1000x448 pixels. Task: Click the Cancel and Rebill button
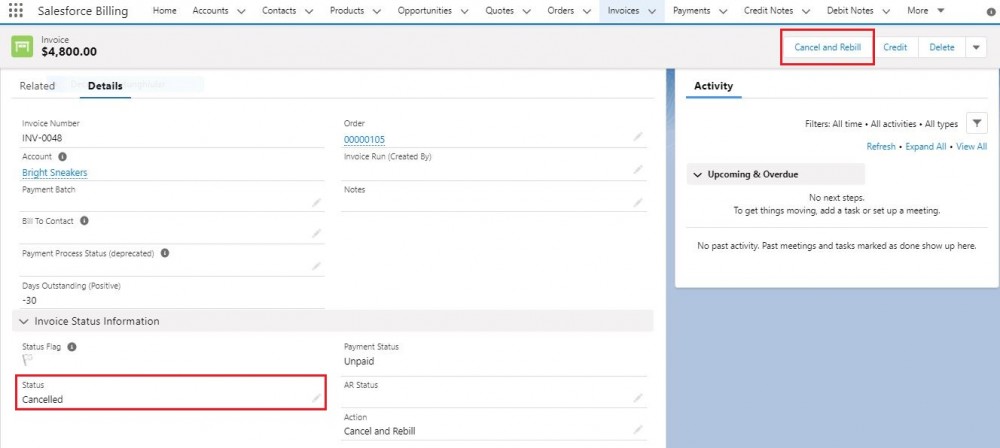click(x=827, y=47)
